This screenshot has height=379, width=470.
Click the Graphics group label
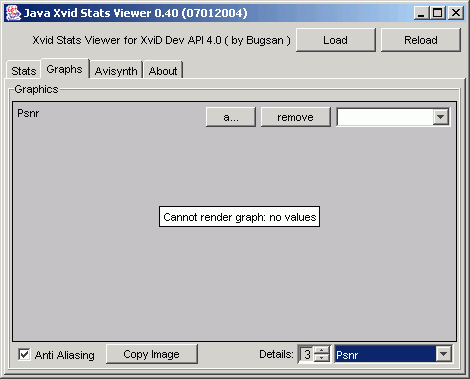[x=36, y=89]
